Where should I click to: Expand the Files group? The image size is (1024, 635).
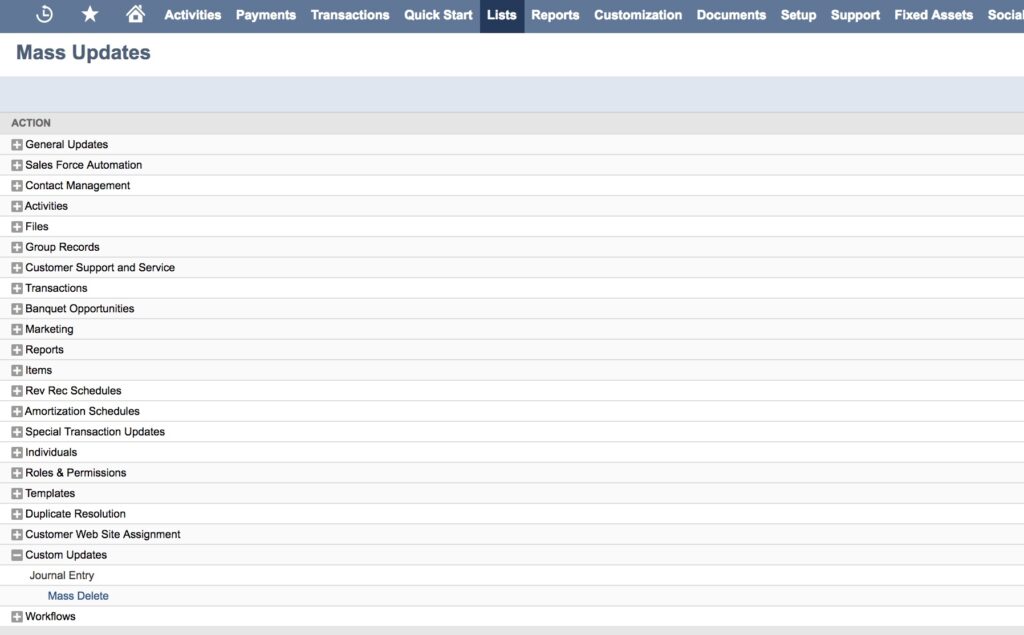point(17,227)
